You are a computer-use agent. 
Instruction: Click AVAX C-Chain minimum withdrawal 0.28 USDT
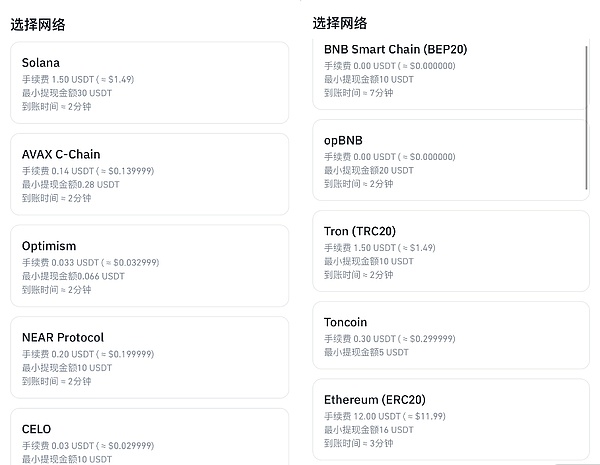(70, 185)
